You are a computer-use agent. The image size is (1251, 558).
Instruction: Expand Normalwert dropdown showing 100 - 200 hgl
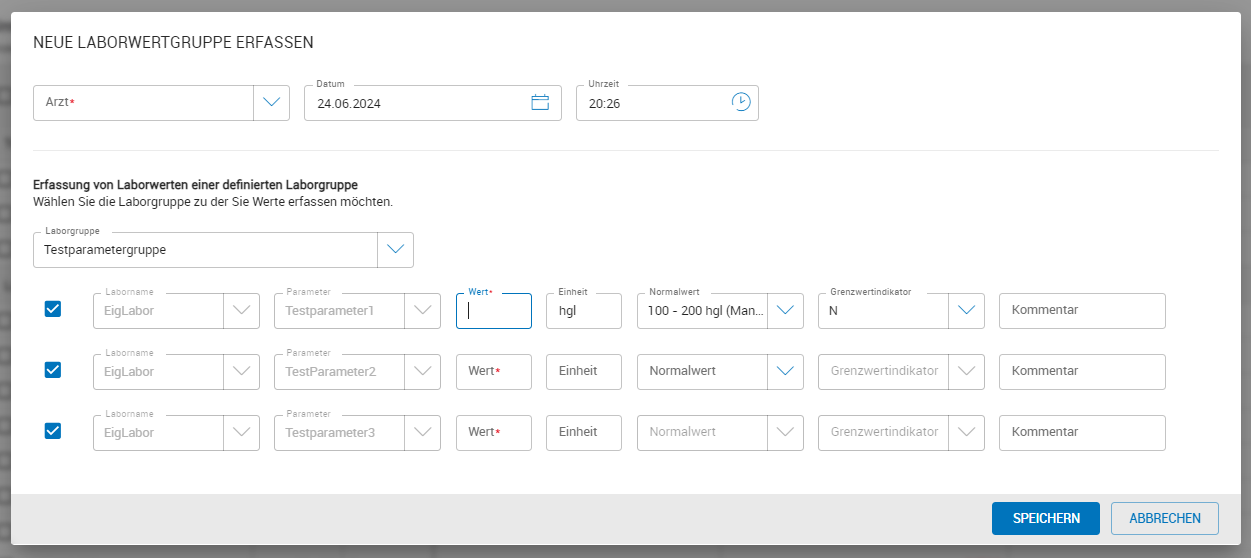coord(786,311)
